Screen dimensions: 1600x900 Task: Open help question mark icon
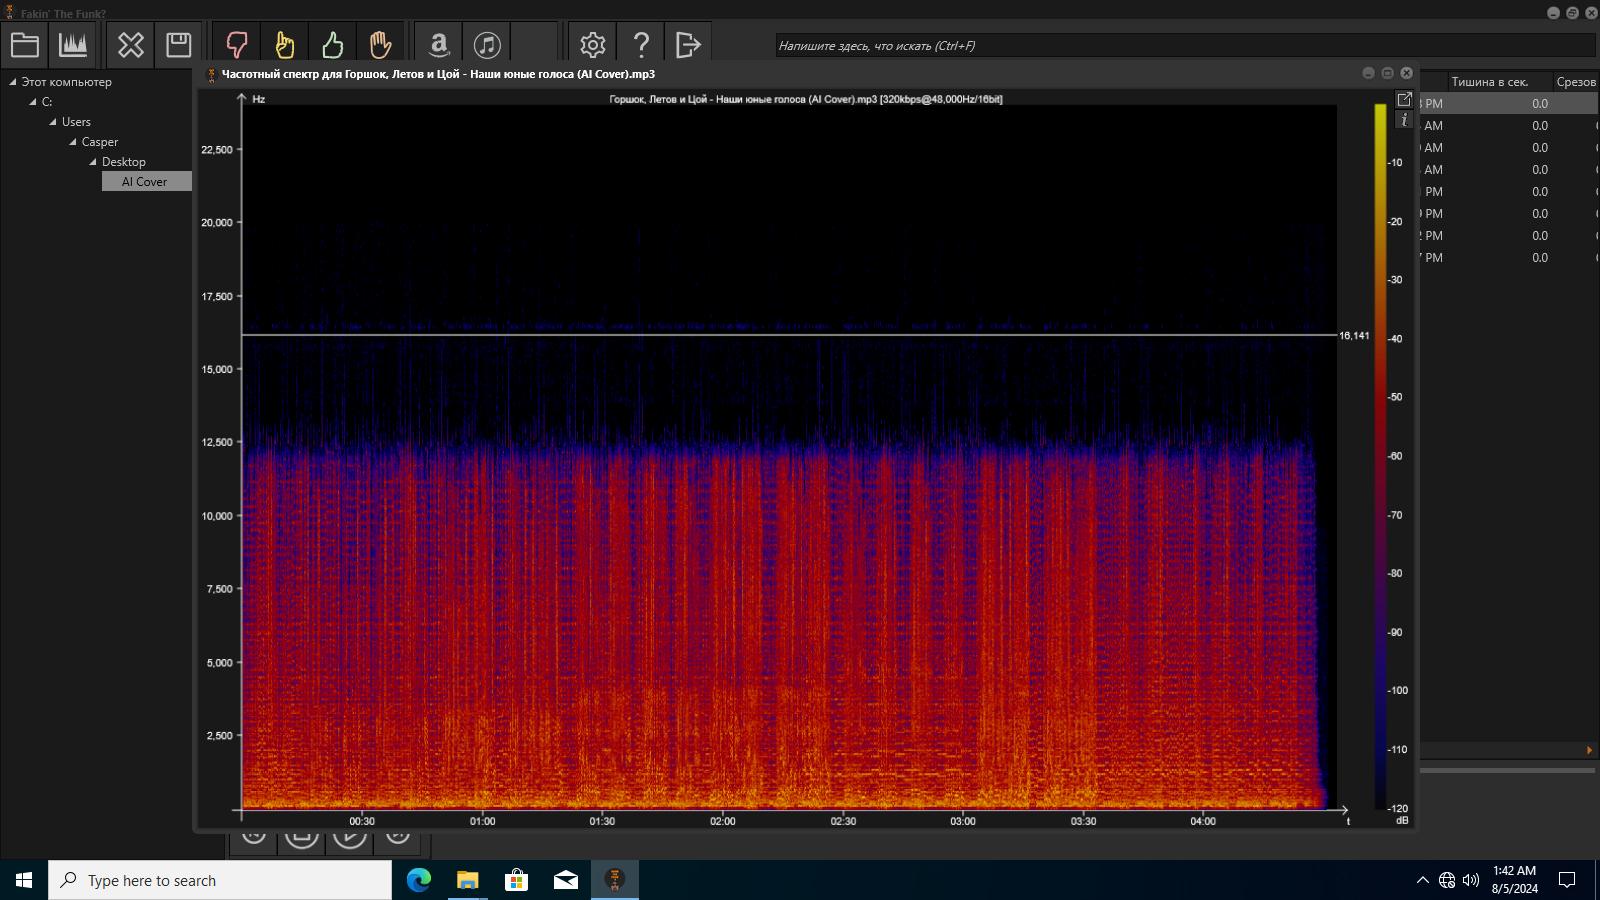point(641,45)
